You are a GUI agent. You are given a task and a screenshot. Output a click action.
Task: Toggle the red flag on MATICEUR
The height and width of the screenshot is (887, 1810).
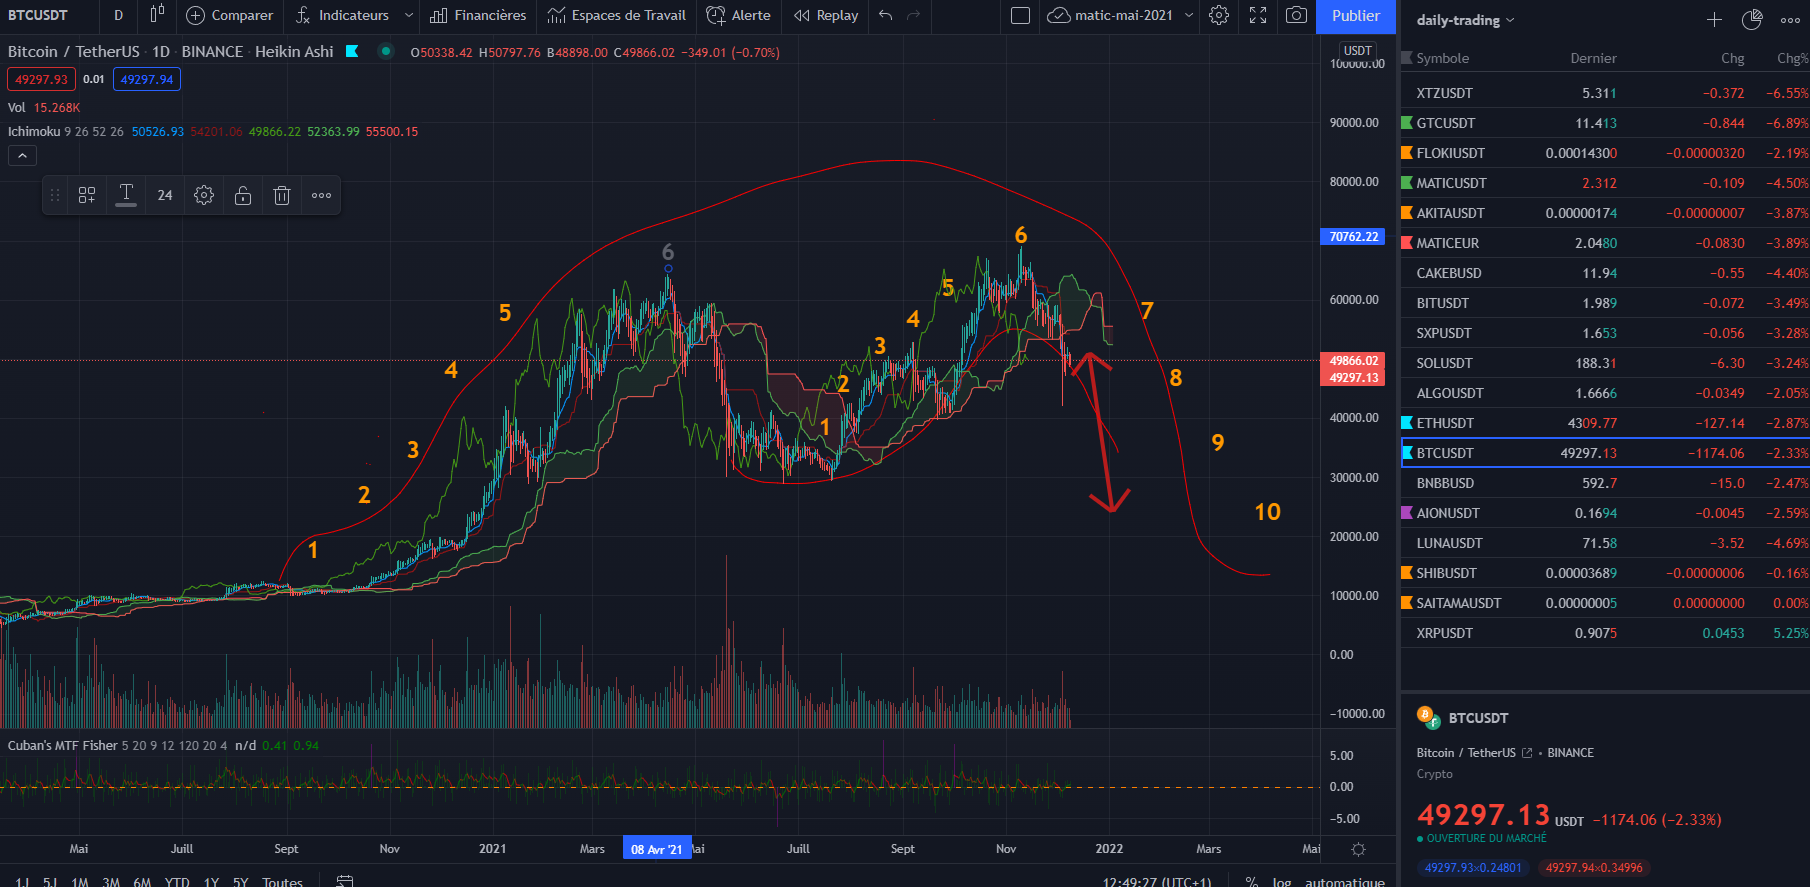(1407, 243)
